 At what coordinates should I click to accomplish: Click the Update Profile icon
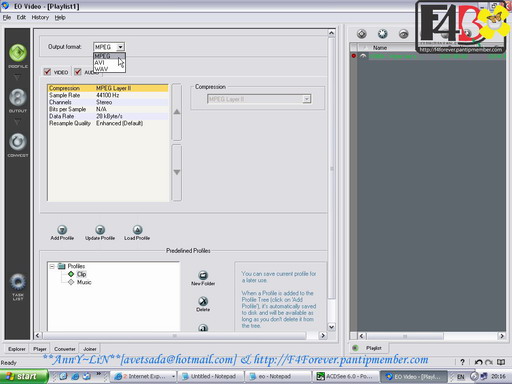[100, 230]
